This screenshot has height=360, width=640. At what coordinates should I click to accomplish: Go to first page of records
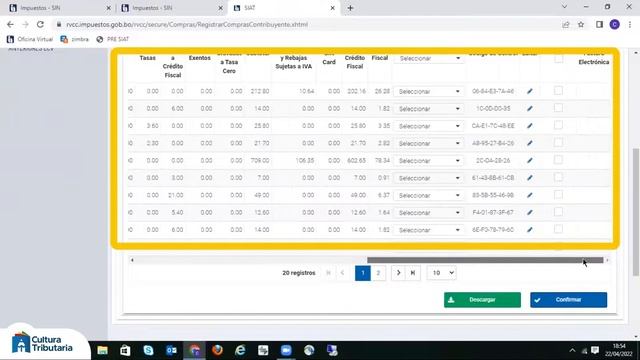328,273
